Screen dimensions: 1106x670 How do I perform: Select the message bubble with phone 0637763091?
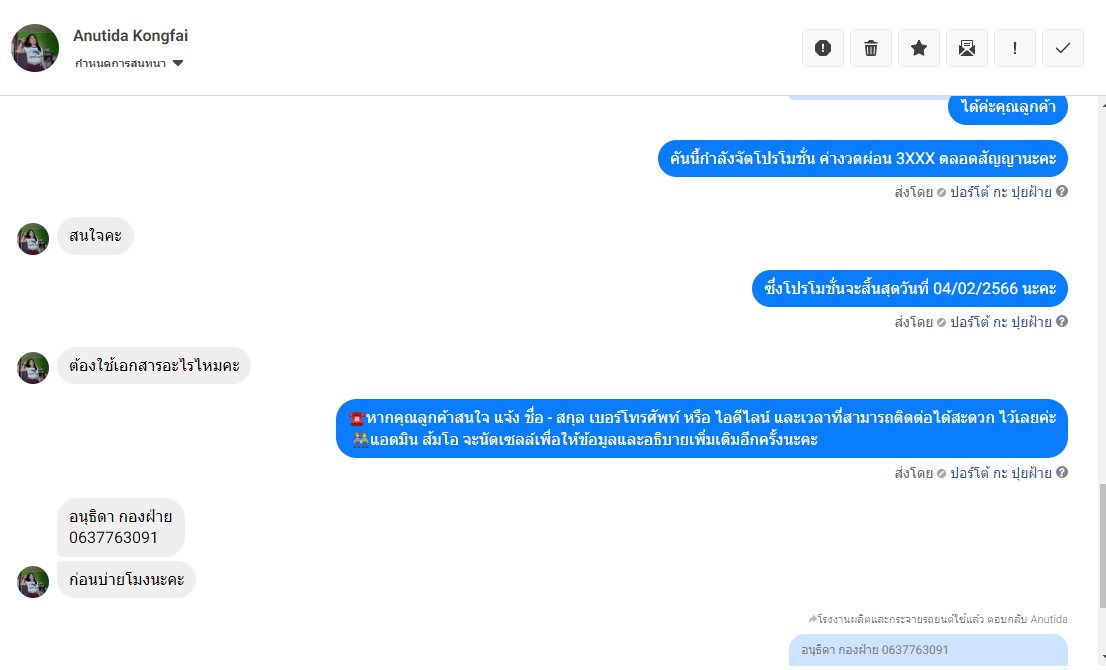pyautogui.click(x=121, y=527)
